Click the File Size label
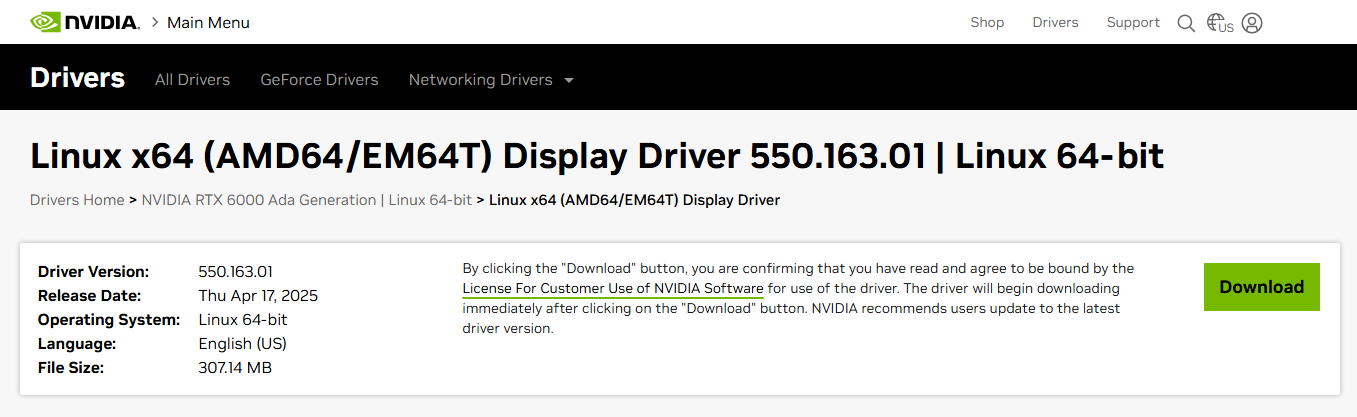The width and height of the screenshot is (1357, 417). [71, 368]
